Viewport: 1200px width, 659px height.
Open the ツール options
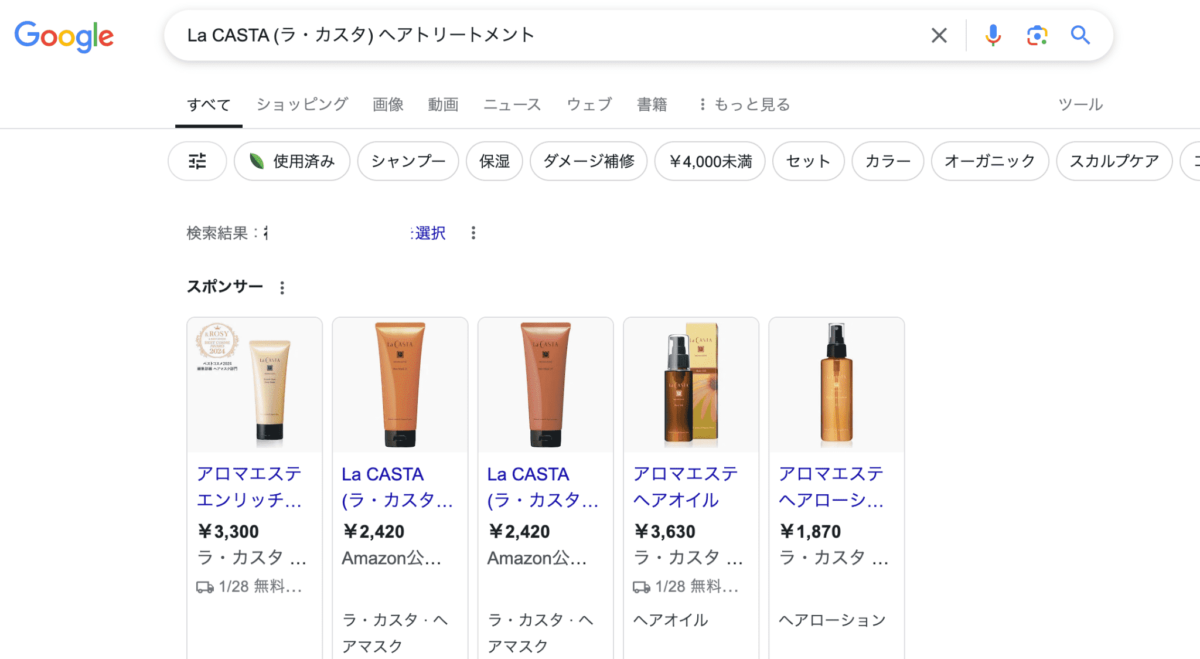1080,104
